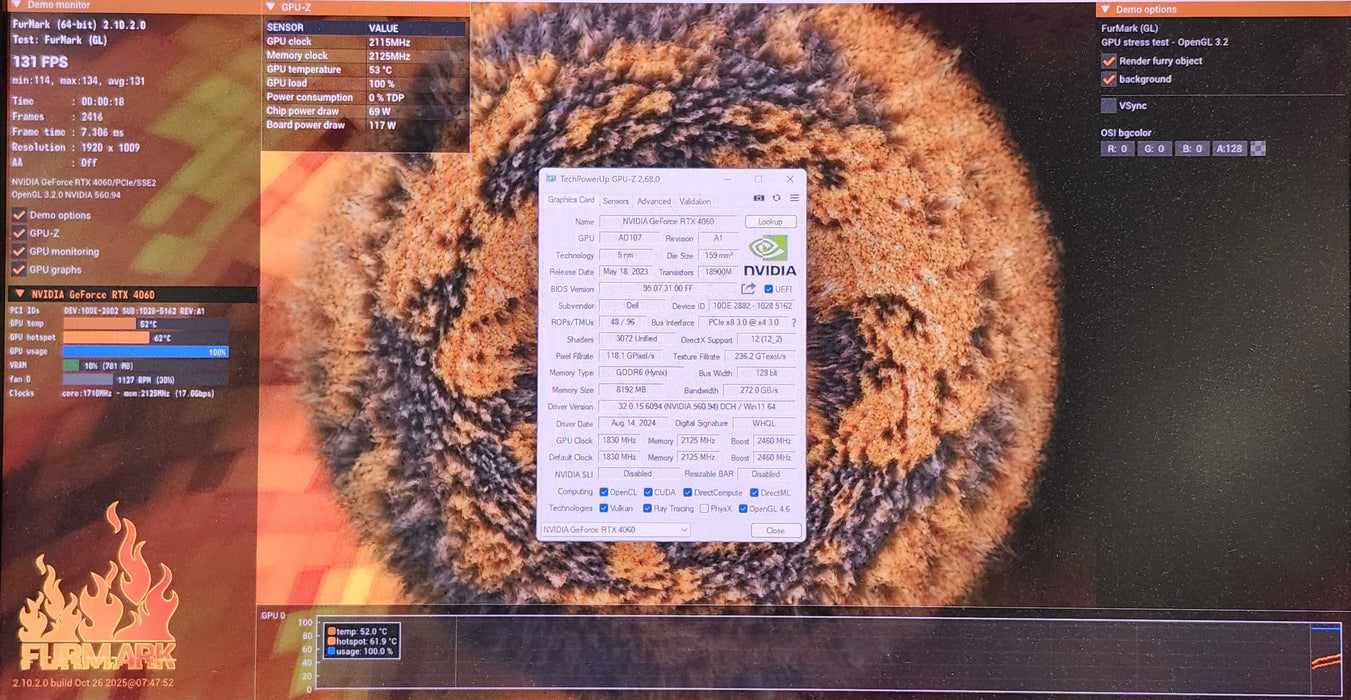Click the GPU temp 52°C bar
Image resolution: width=1351 pixels, height=700 pixels.
[x=146, y=324]
